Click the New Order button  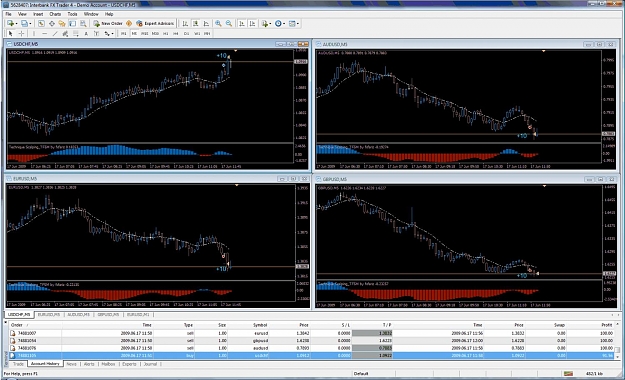(108, 24)
